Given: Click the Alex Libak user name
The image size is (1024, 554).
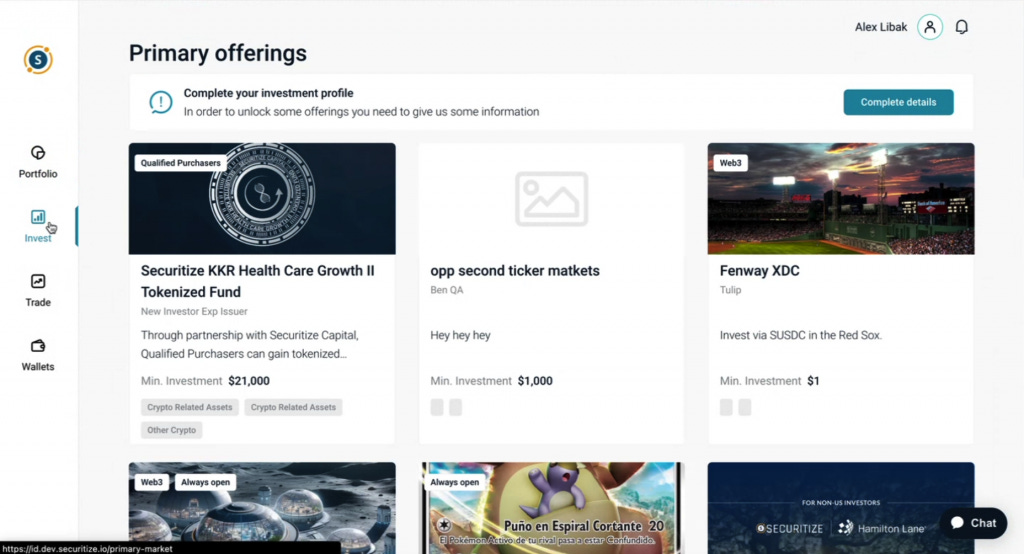Looking at the screenshot, I should pos(881,27).
